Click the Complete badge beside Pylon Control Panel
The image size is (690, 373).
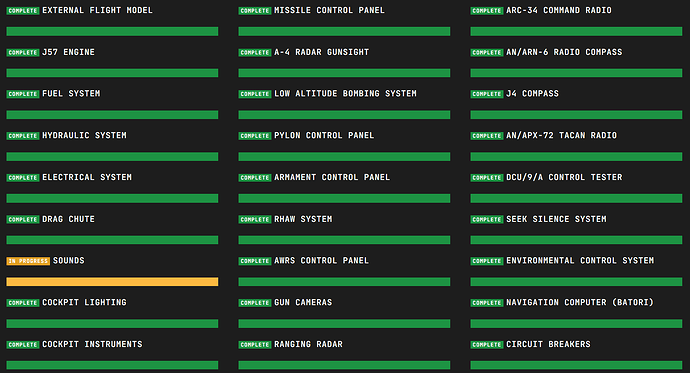255,136
